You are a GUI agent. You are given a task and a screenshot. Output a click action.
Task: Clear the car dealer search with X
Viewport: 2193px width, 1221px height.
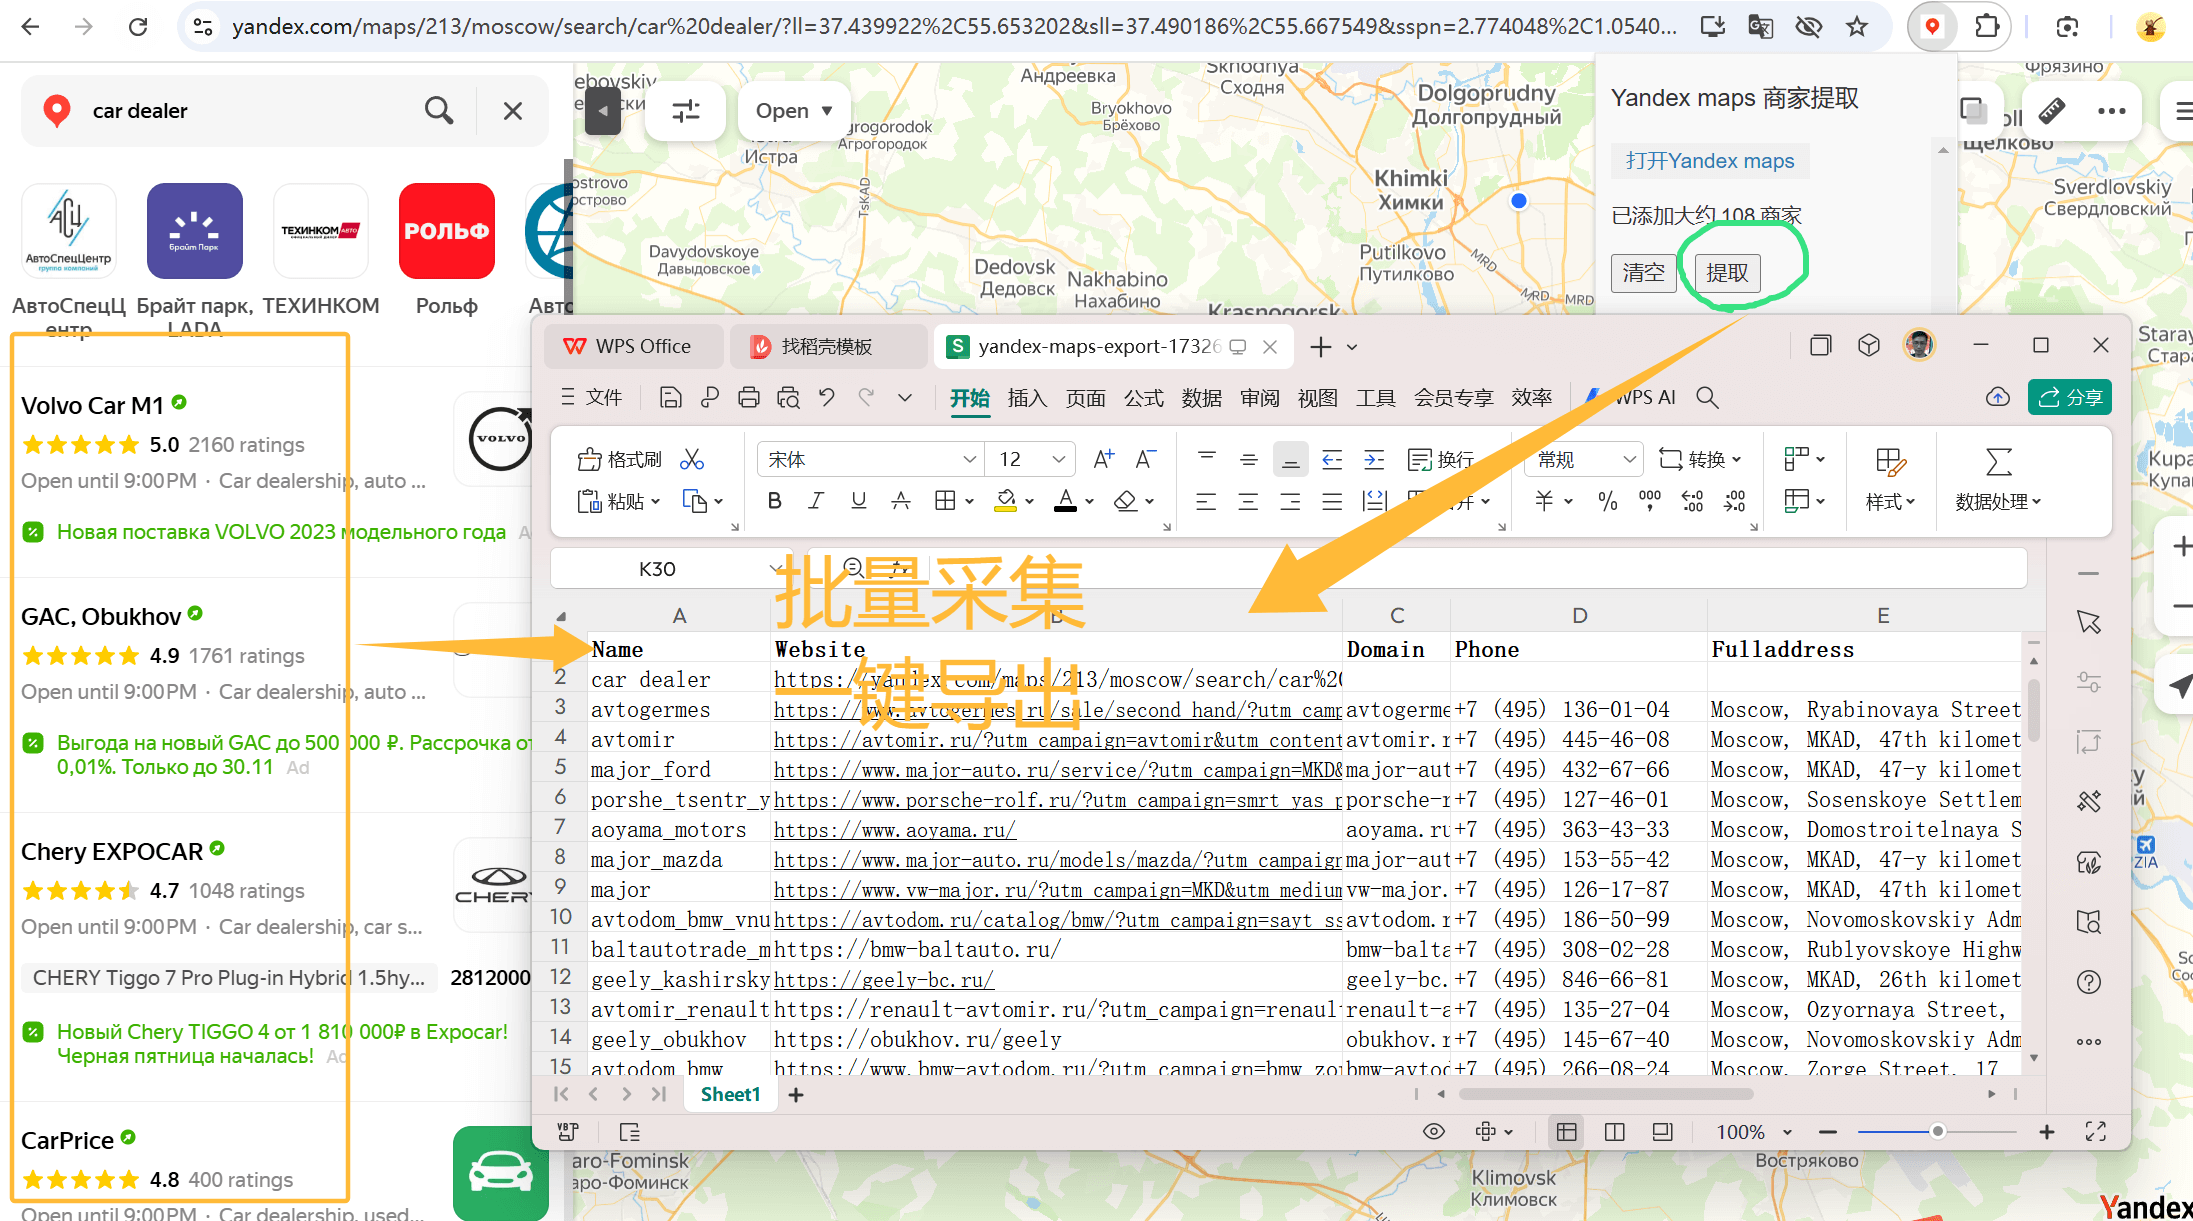513,111
